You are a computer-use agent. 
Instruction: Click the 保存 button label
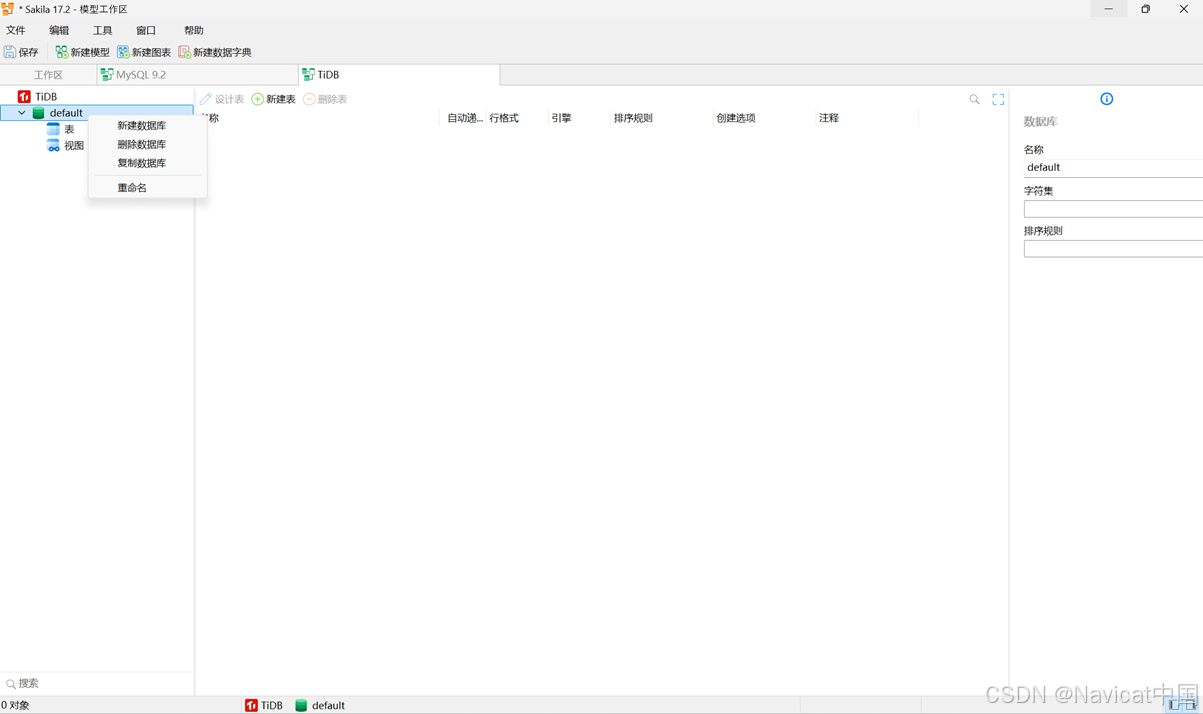(29, 52)
